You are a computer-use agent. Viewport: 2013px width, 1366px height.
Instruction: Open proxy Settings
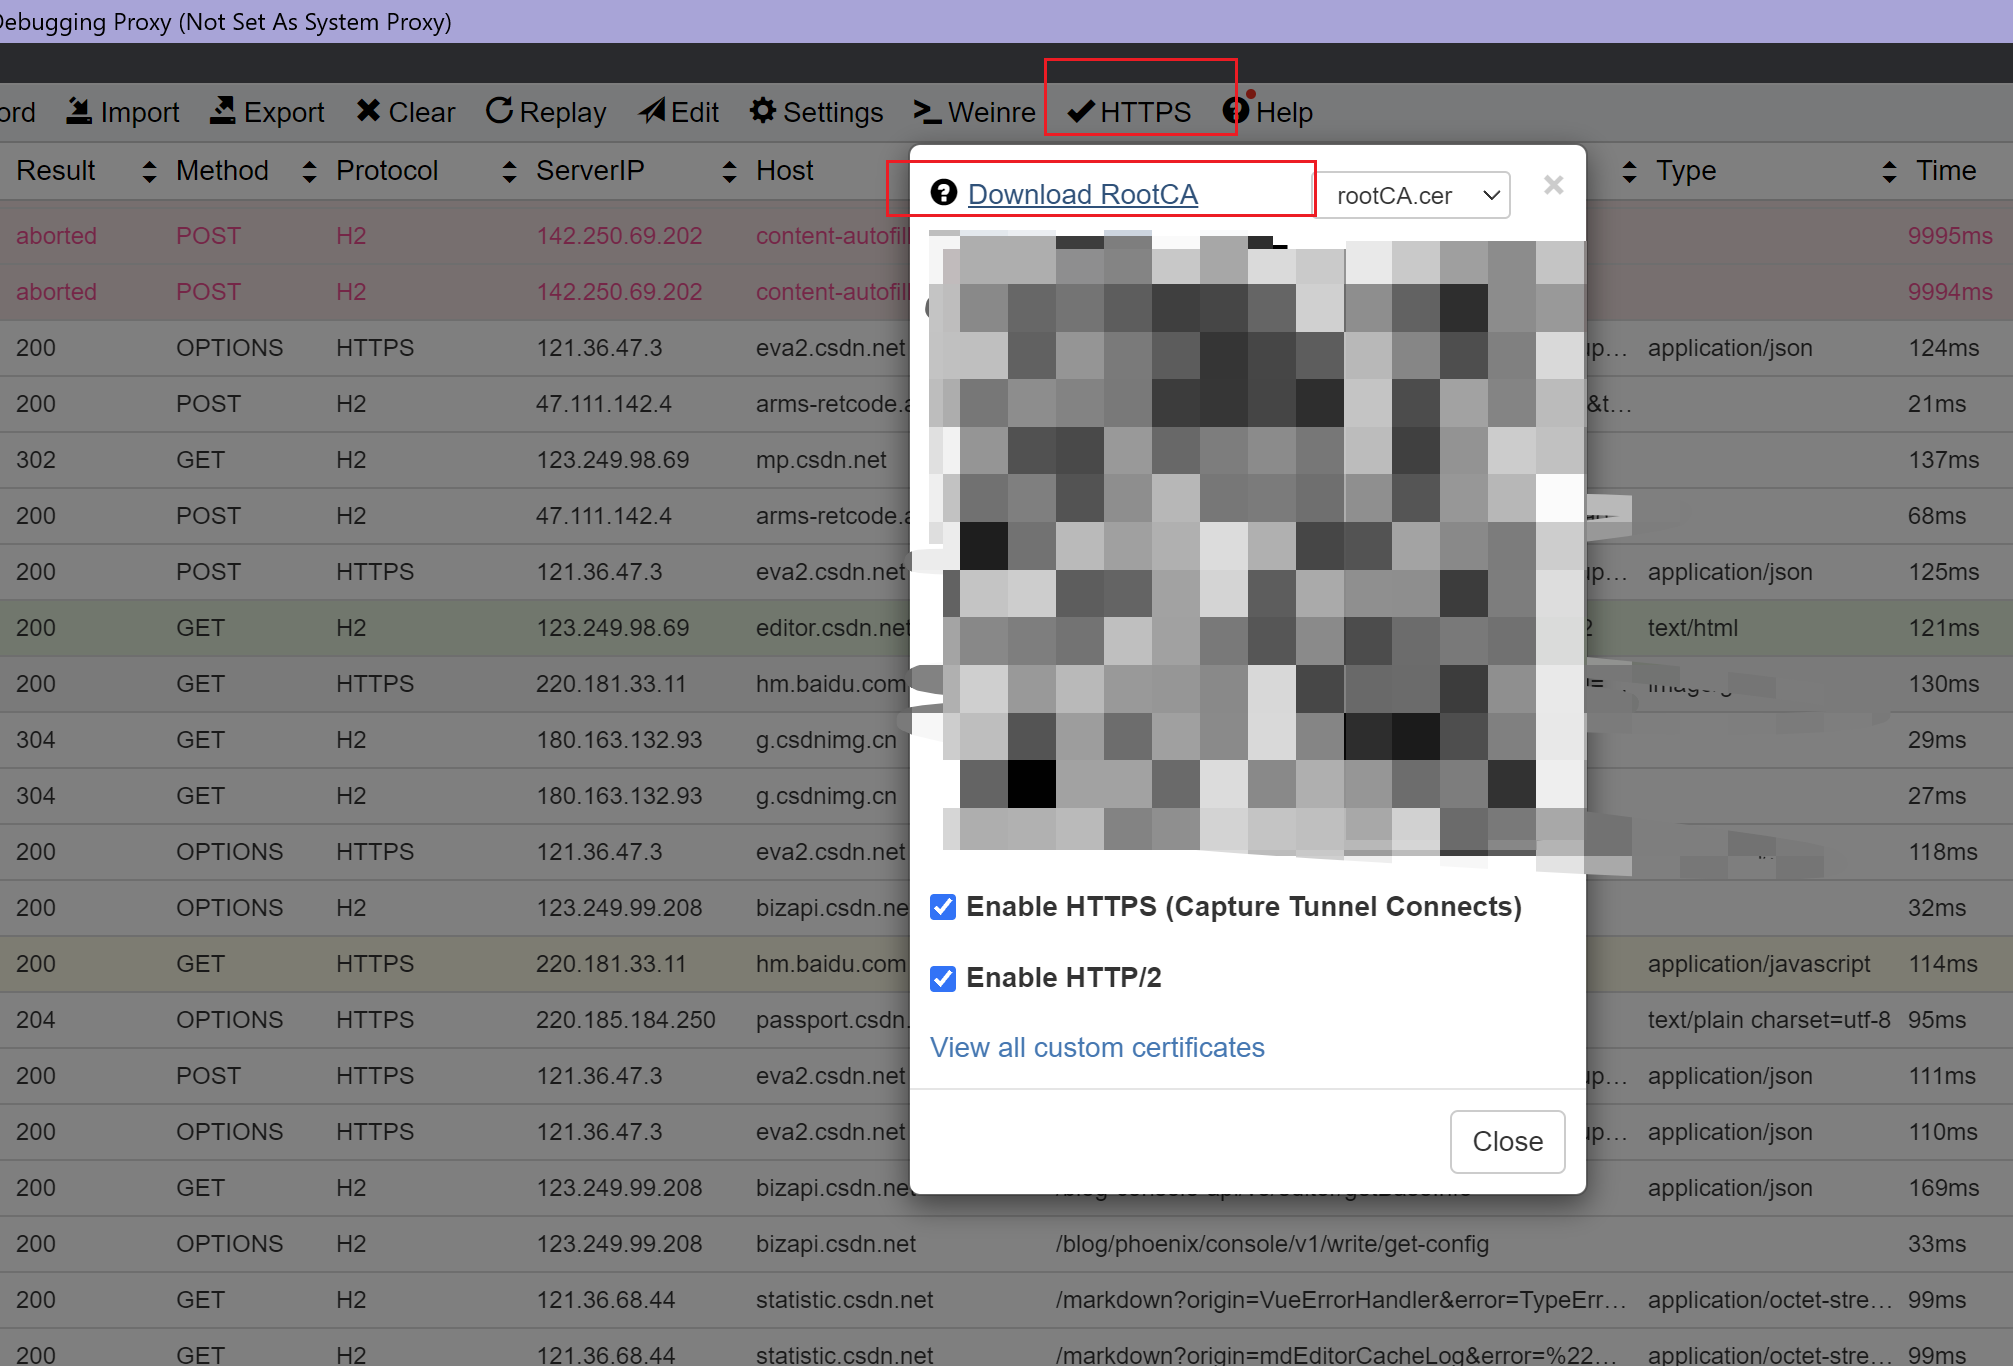coord(816,111)
